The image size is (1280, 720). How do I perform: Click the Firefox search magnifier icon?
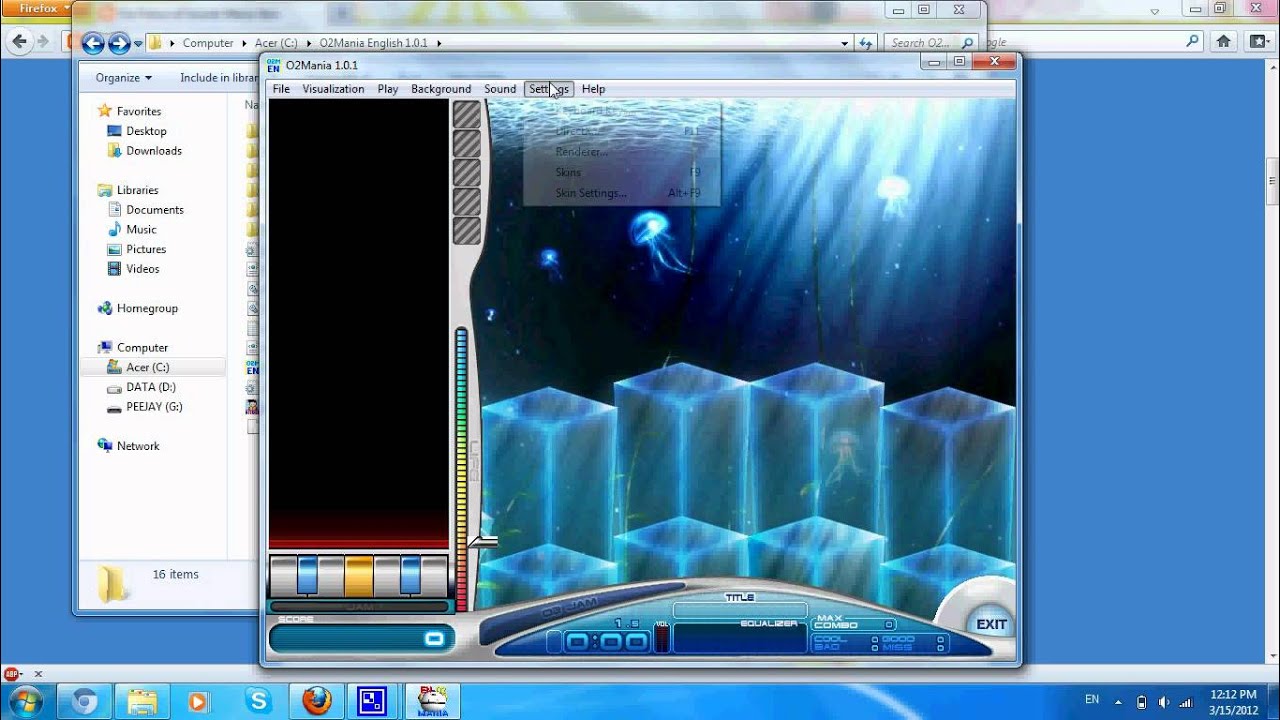(x=1192, y=42)
